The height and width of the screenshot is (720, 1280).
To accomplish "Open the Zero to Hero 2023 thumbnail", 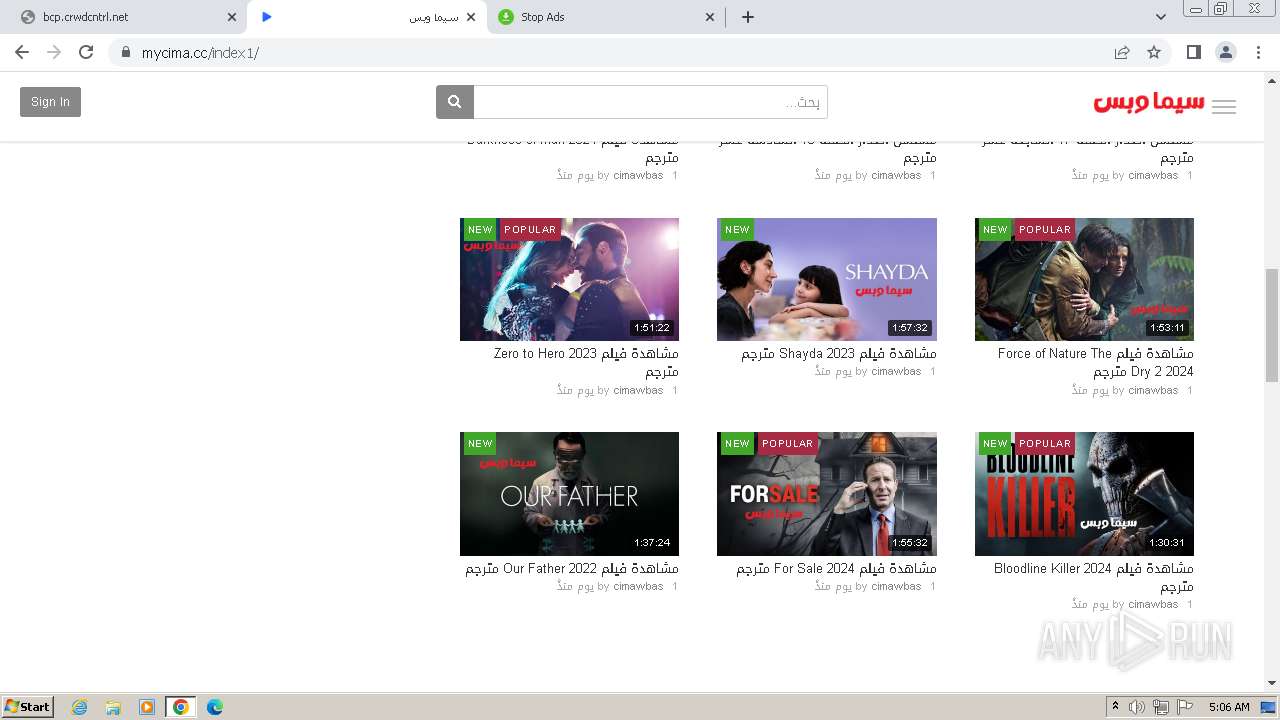I will [x=569, y=279].
